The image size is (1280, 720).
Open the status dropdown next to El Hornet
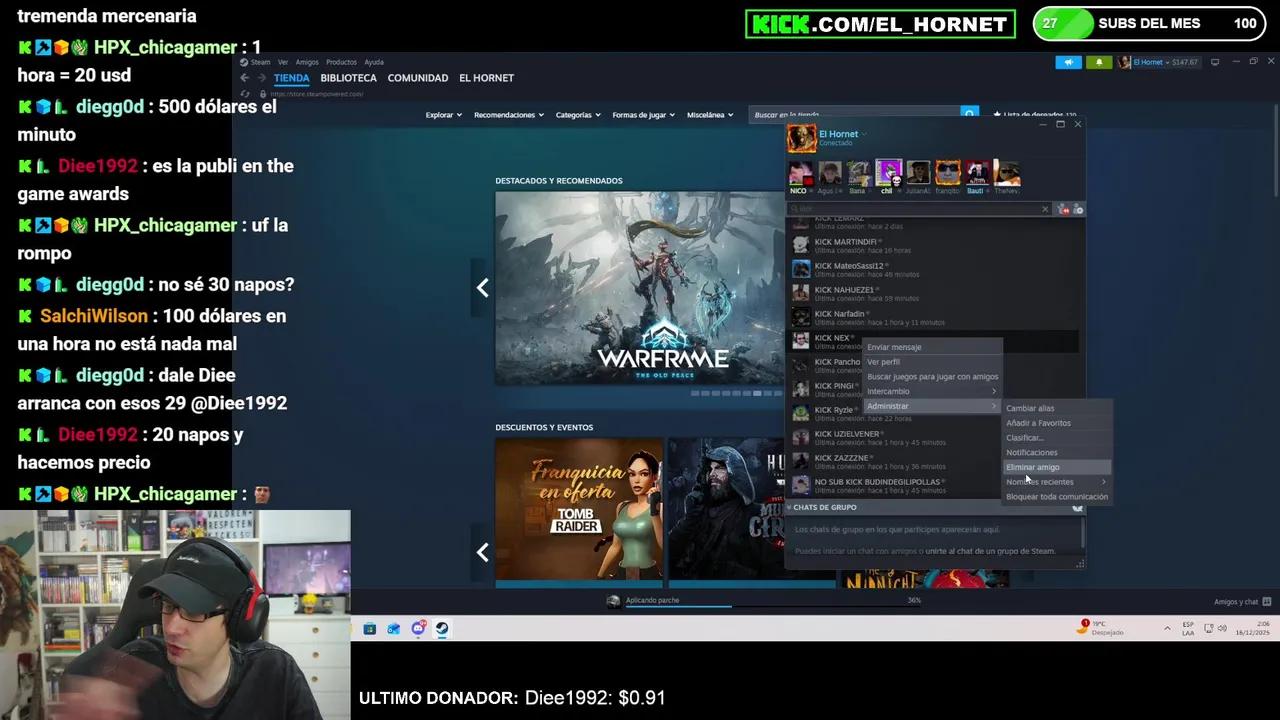[x=864, y=134]
